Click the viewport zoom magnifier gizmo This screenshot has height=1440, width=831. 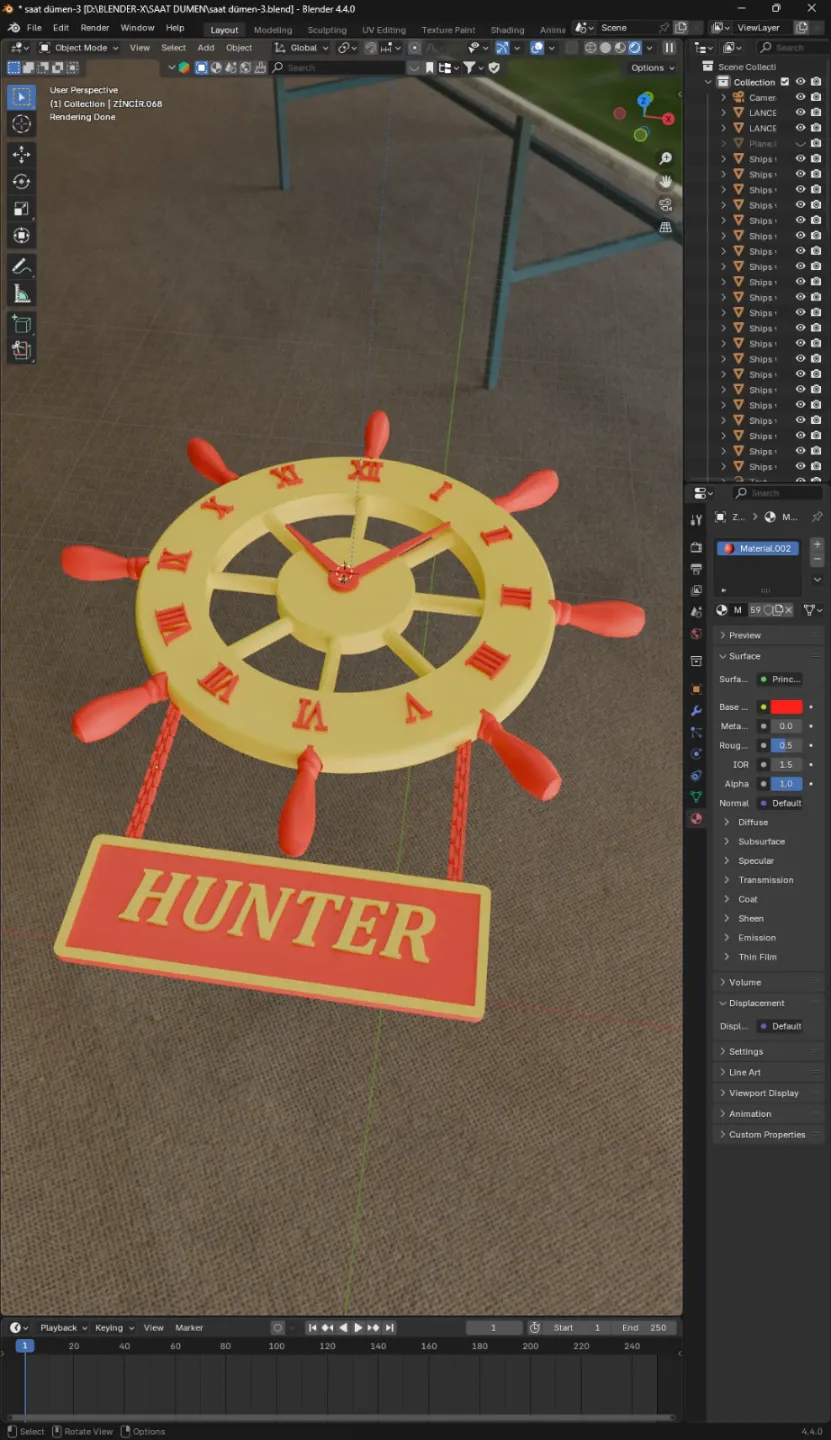coord(665,159)
